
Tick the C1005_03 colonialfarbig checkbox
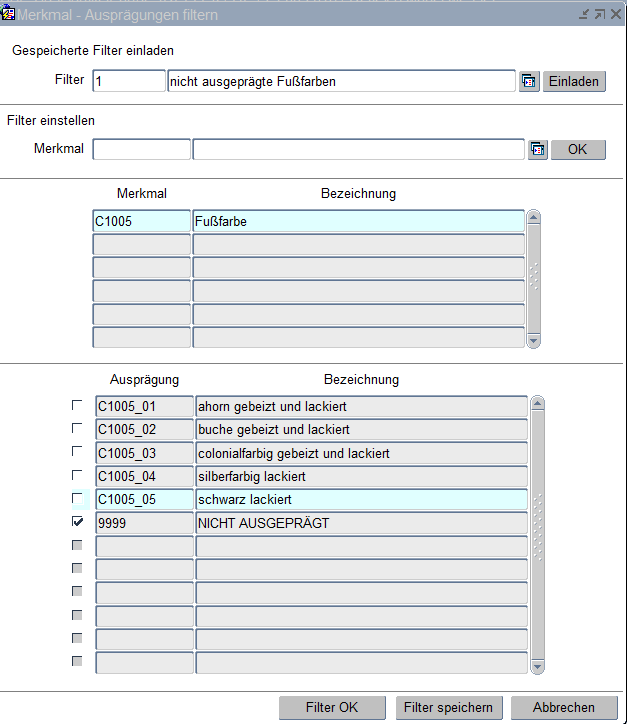tap(77, 452)
